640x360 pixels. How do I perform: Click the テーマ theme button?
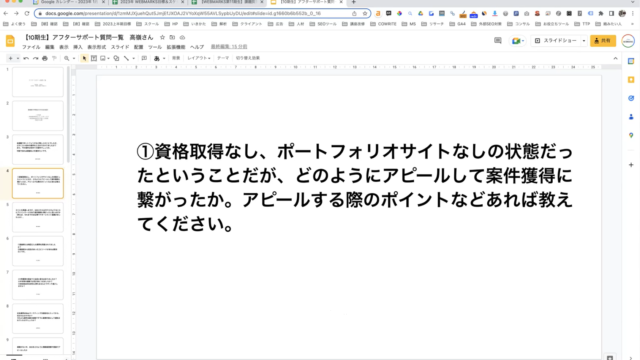point(223,58)
